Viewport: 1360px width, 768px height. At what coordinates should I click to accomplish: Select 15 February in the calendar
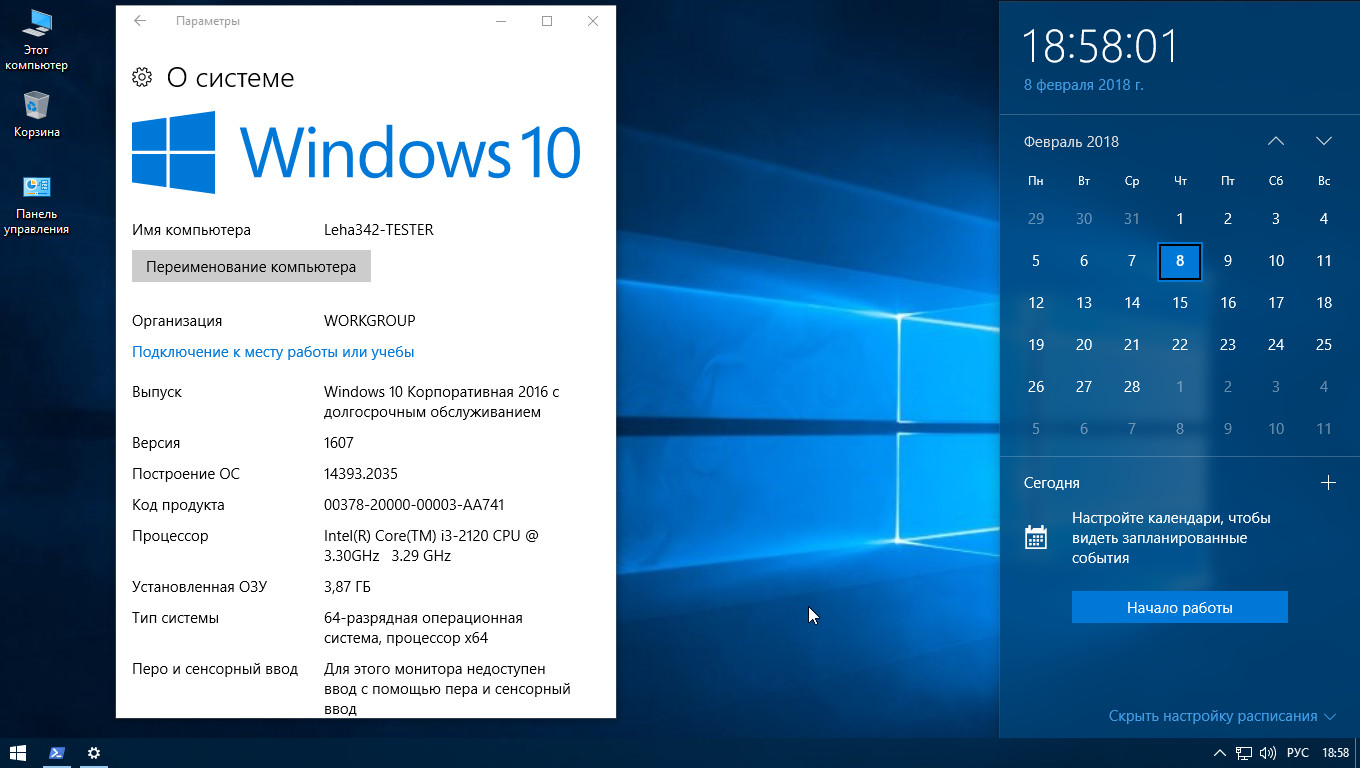click(x=1180, y=303)
